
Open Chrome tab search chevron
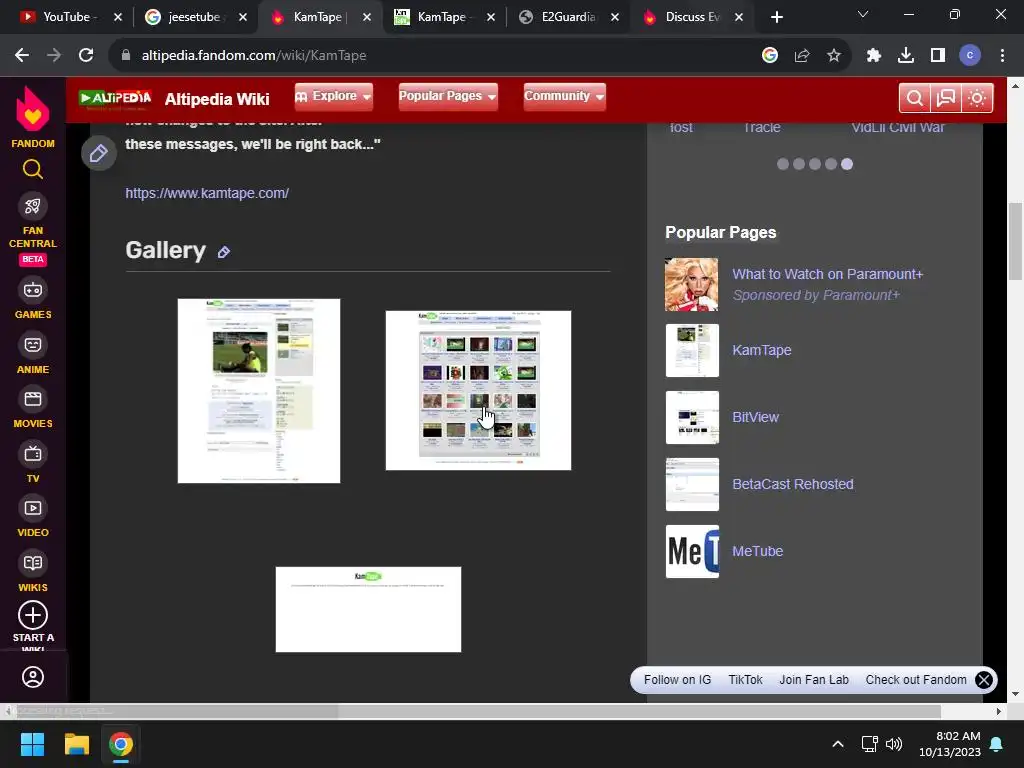click(863, 14)
